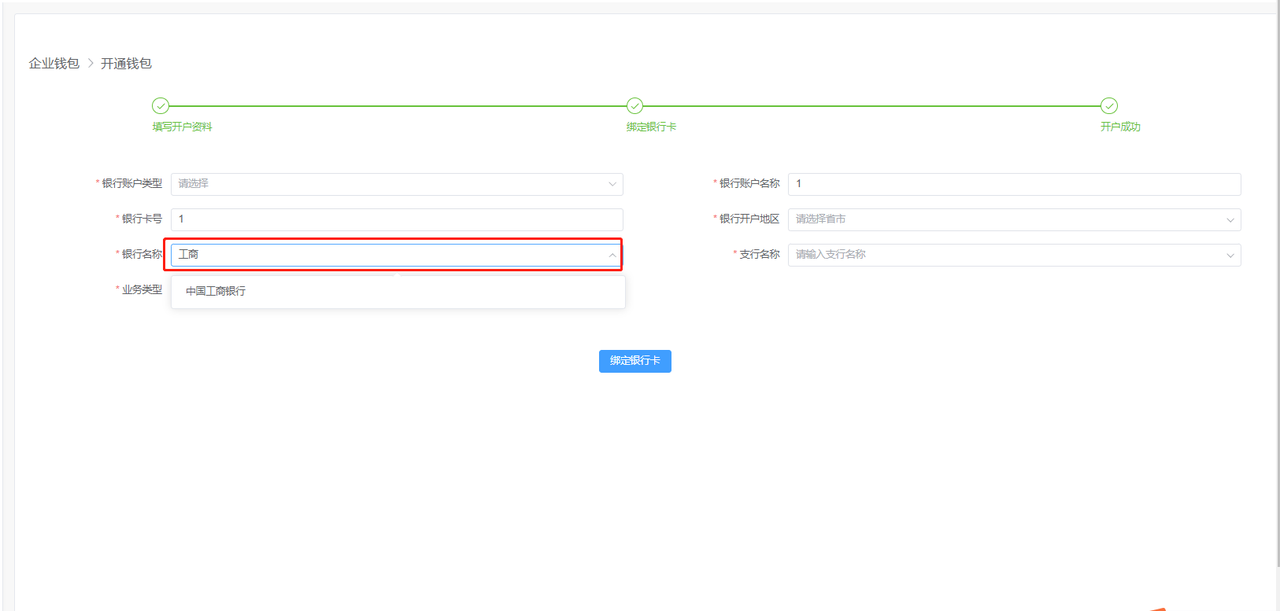Click the 填写开户资料 step checkmark icon

[x=160, y=106]
